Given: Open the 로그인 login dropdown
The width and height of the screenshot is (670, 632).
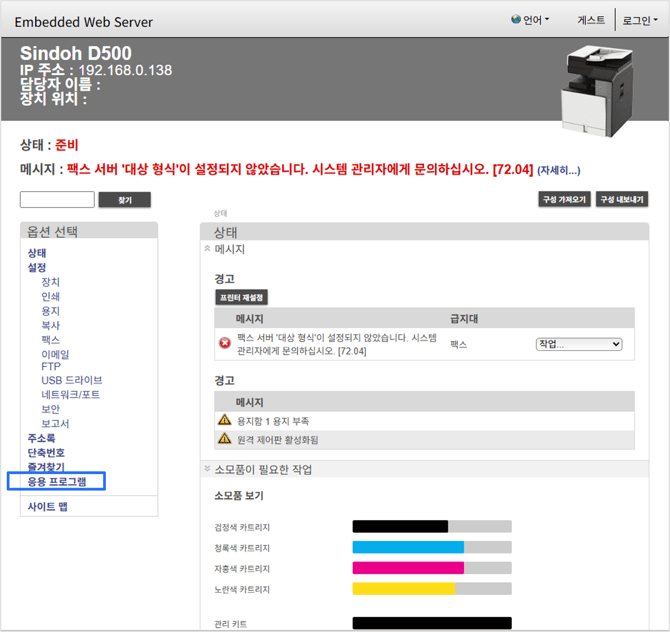Looking at the screenshot, I should click(640, 21).
